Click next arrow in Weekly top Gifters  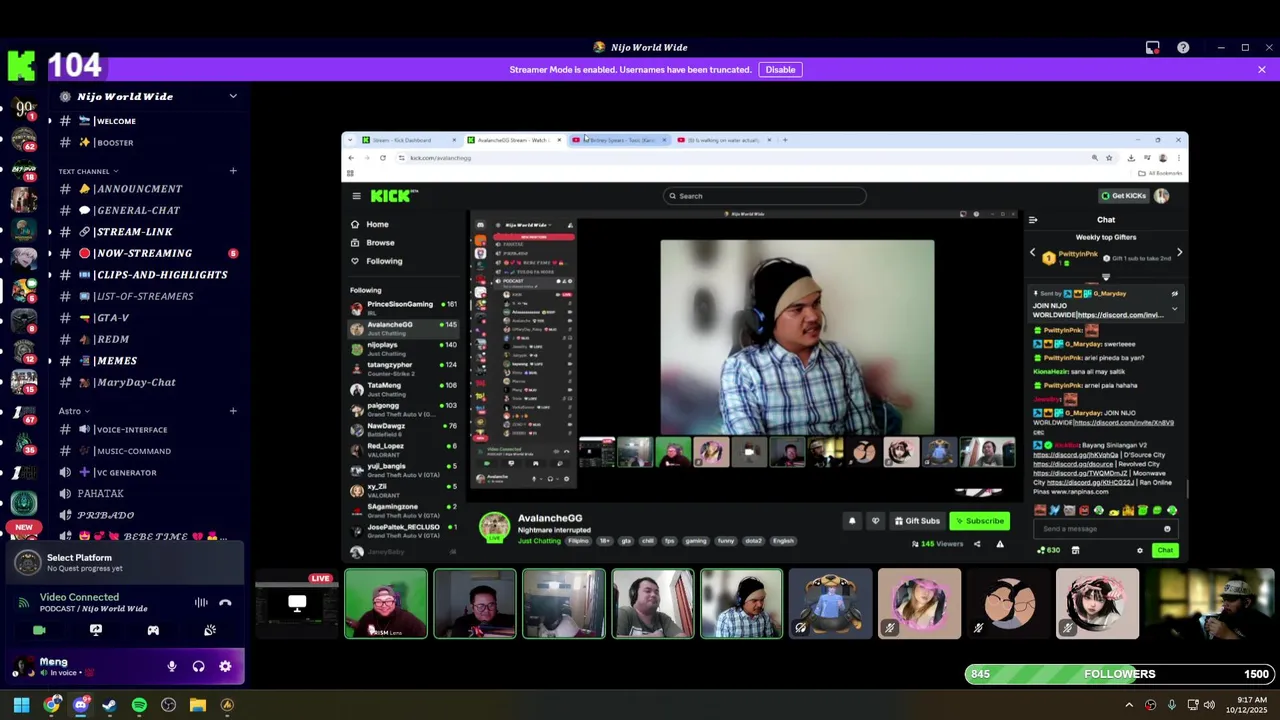pyautogui.click(x=1179, y=253)
